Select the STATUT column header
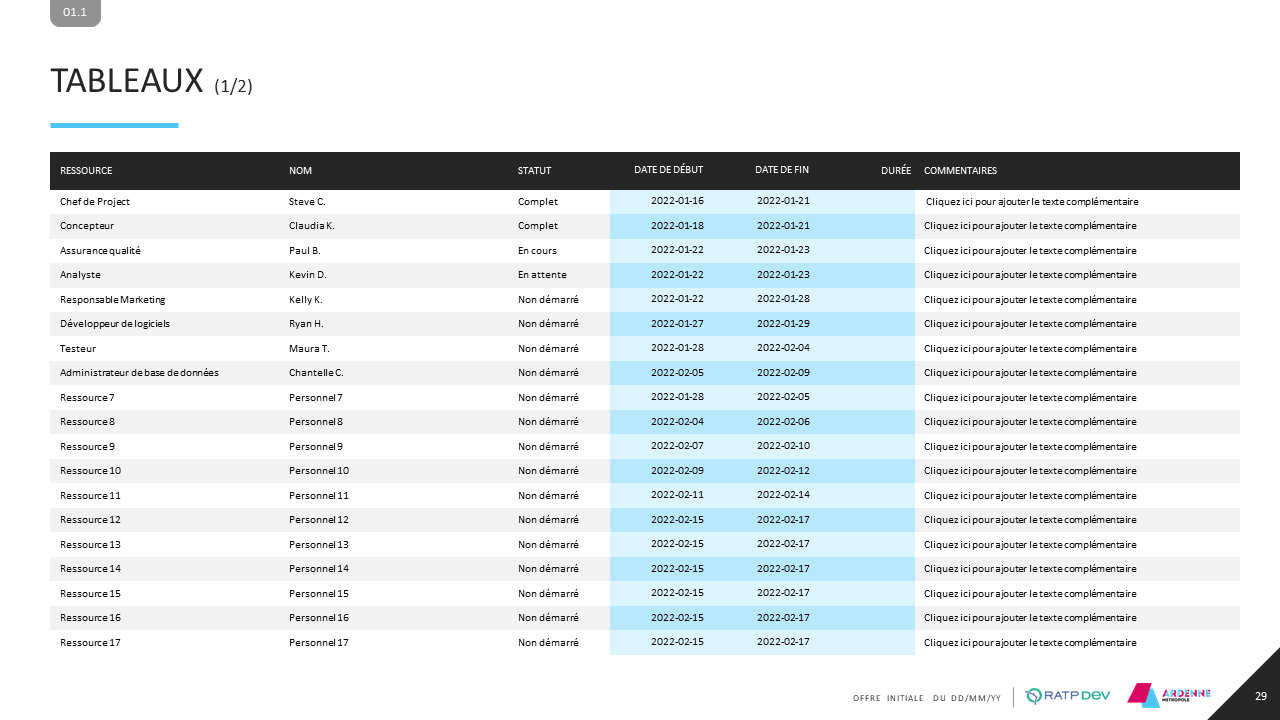Image resolution: width=1280 pixels, height=720 pixels. [534, 171]
